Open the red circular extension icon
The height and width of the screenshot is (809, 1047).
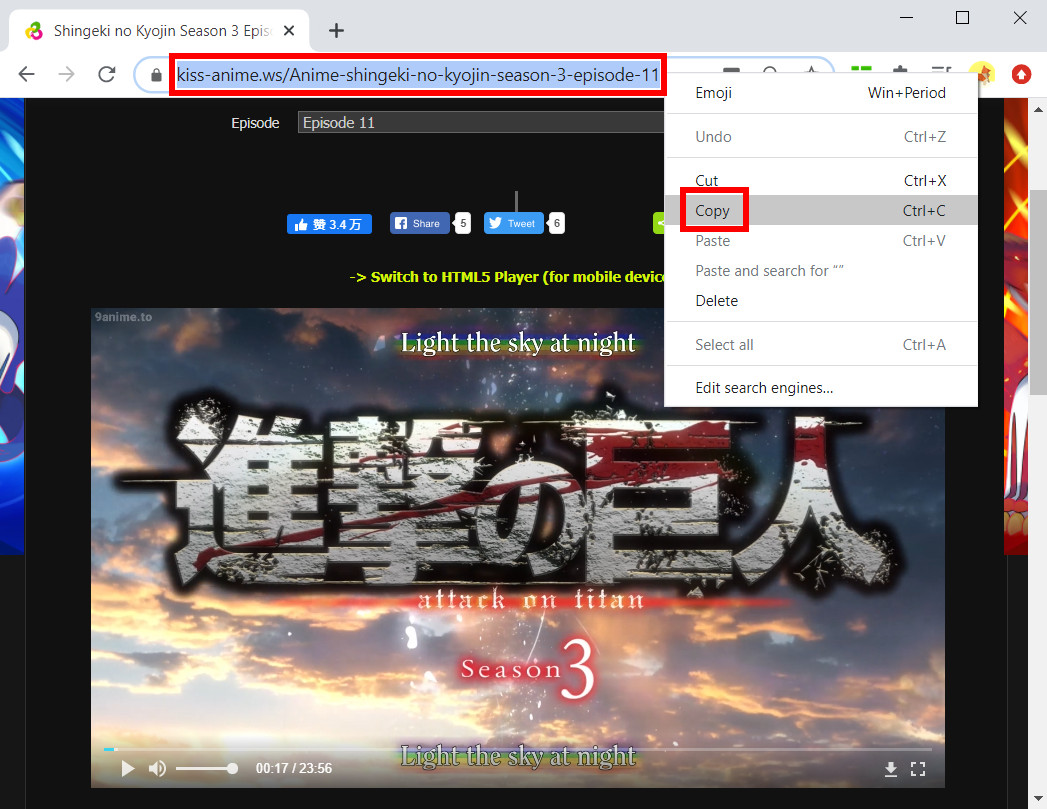(x=1021, y=74)
